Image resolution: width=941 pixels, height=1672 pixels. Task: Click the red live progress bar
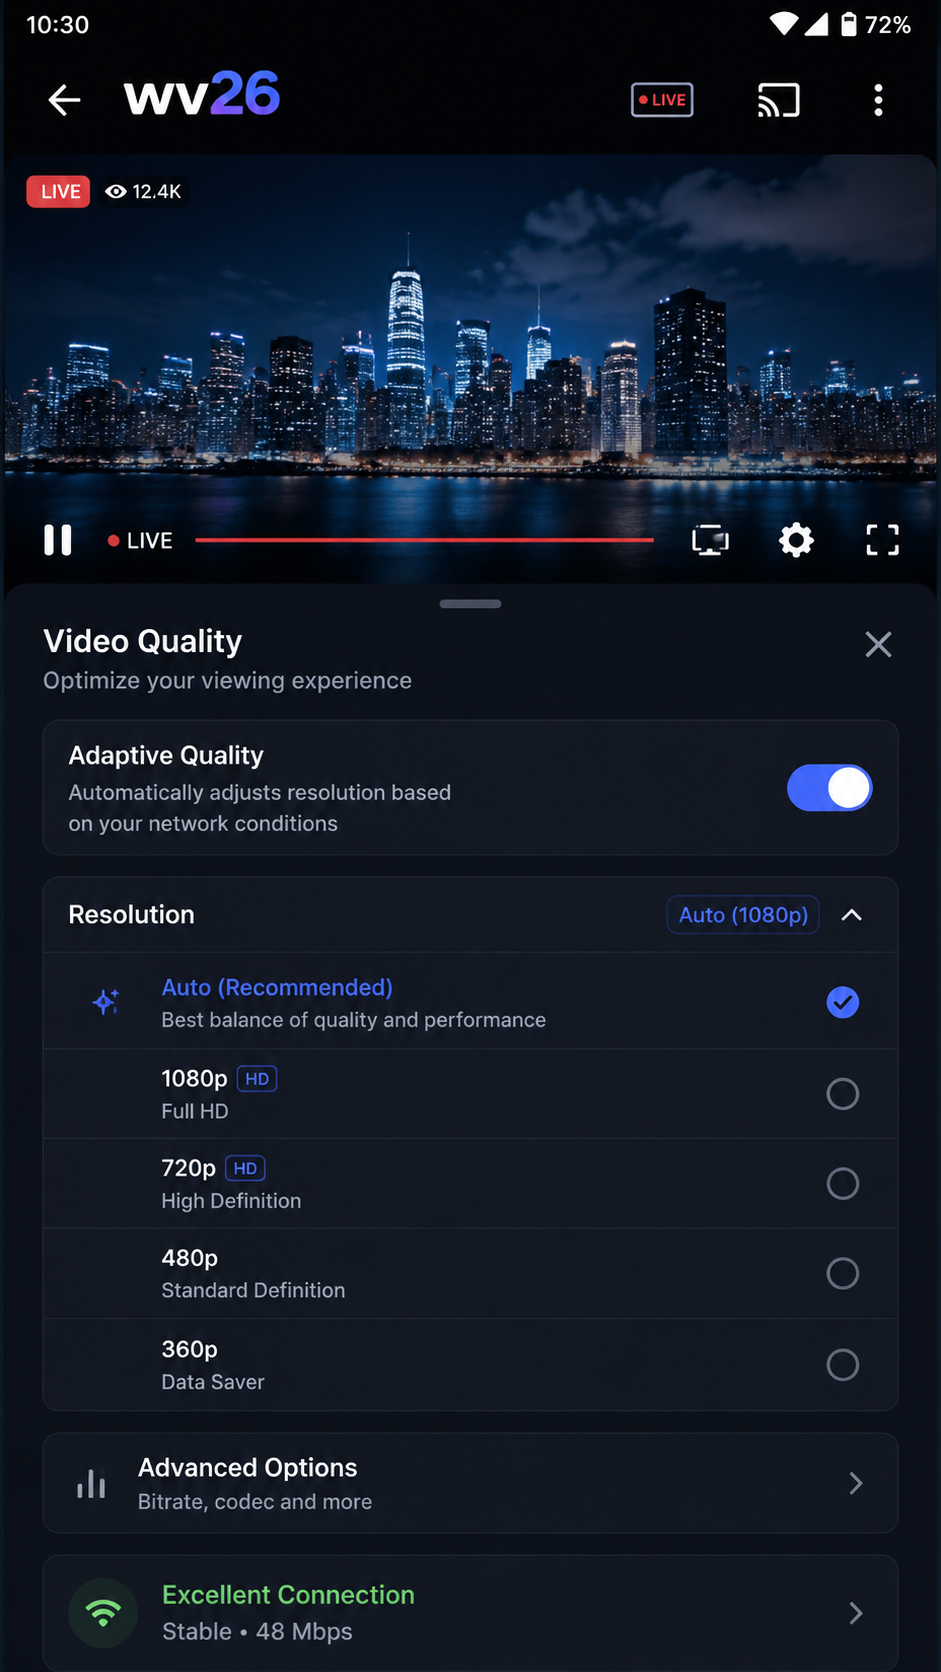tap(424, 540)
